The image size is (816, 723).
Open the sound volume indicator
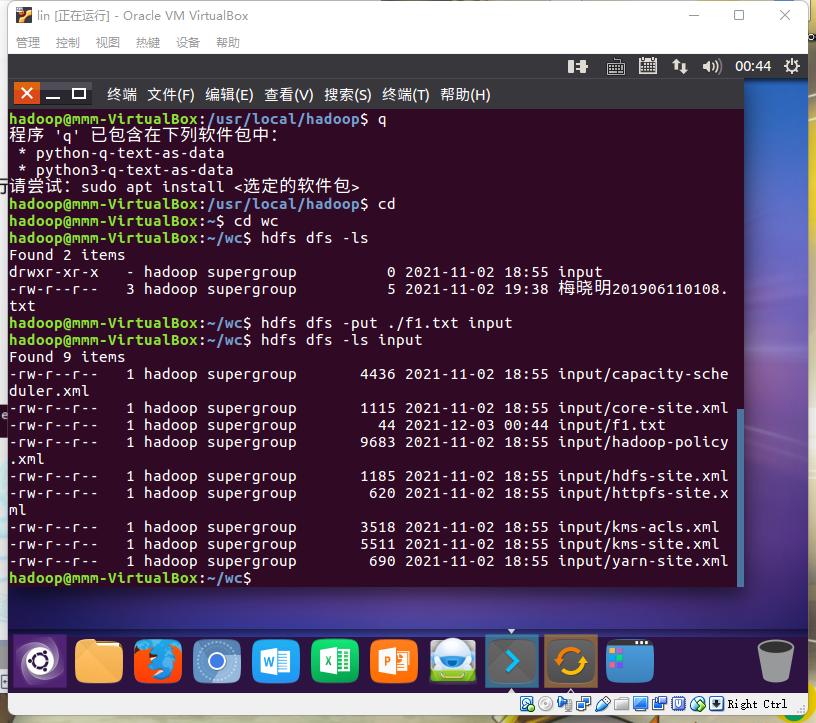point(712,67)
